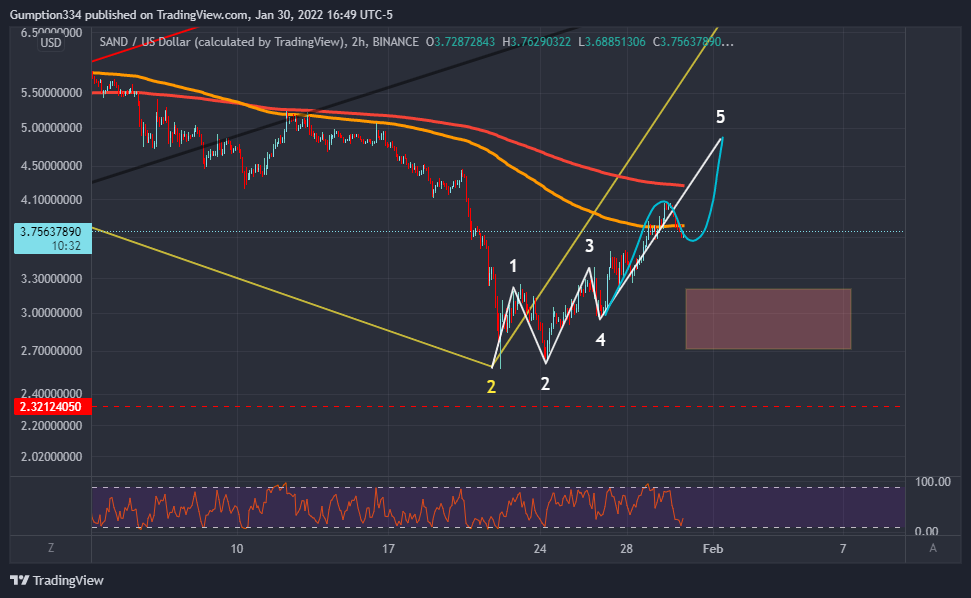The height and width of the screenshot is (598, 971).
Task: Click the date axis label 24
Action: pos(540,548)
